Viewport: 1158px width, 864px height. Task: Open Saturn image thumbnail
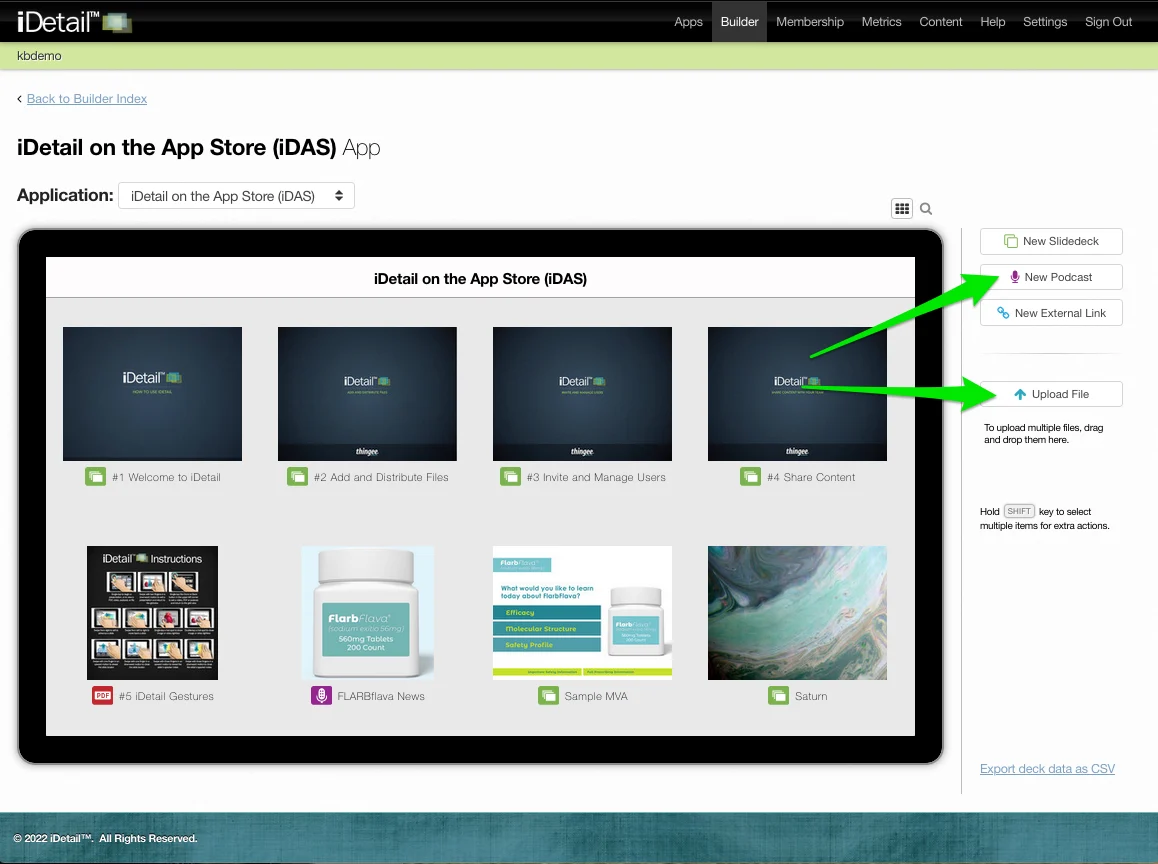pyautogui.click(x=797, y=613)
